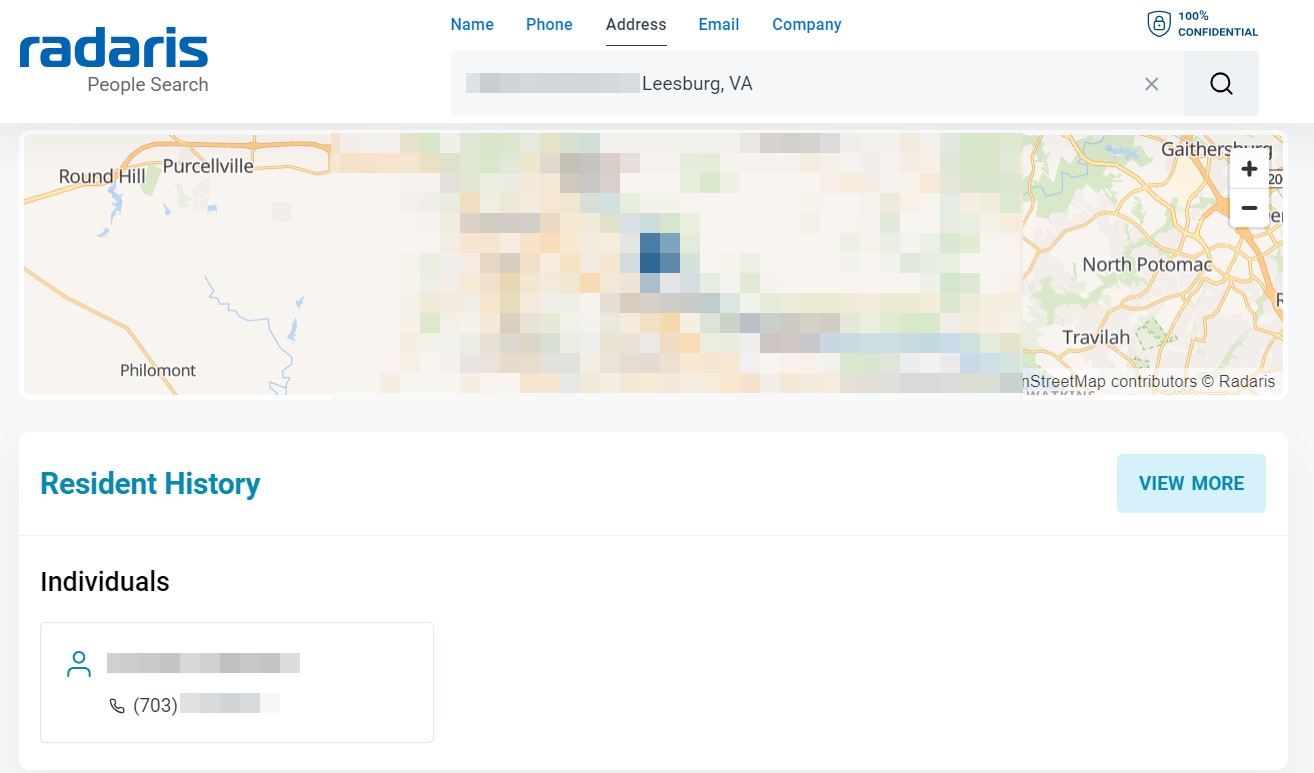The image size is (1314, 773).
Task: Open the Company search tab
Action: point(806,25)
